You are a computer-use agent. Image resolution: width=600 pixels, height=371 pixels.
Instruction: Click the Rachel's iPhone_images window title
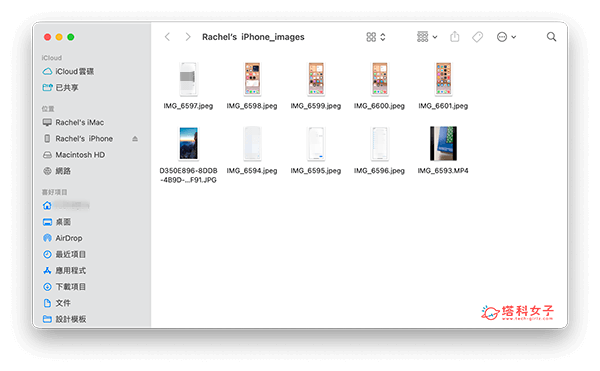253,37
